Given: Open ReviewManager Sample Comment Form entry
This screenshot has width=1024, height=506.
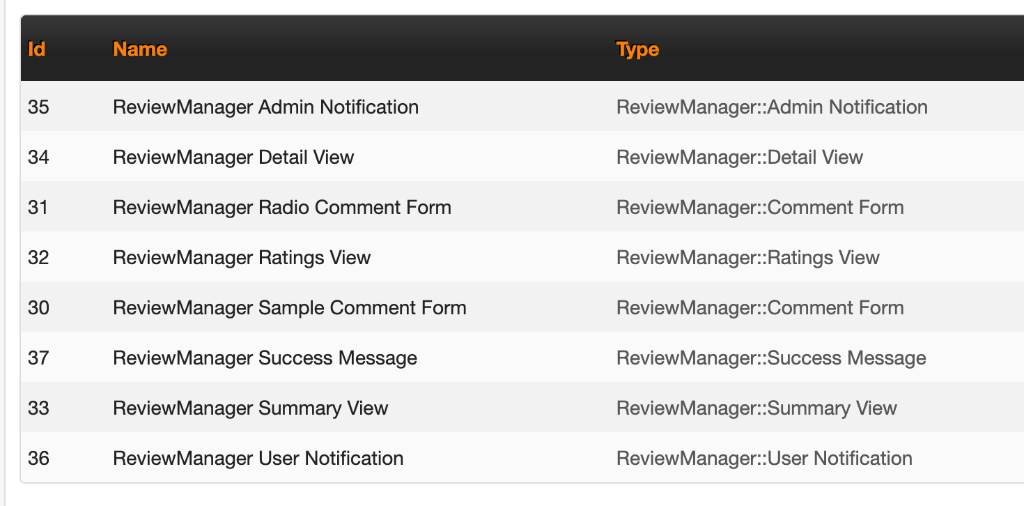Looking at the screenshot, I should point(289,308).
